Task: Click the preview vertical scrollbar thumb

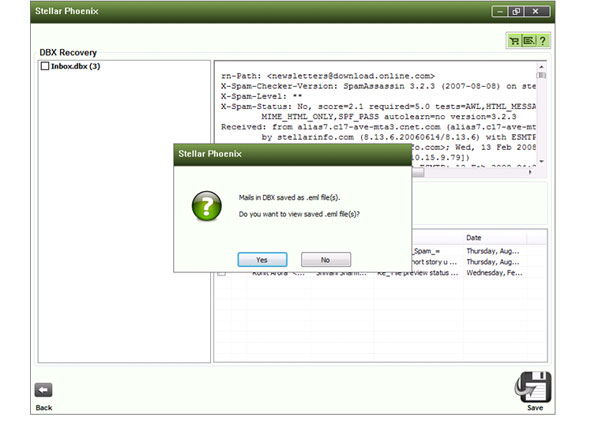Action: pyautogui.click(x=542, y=75)
